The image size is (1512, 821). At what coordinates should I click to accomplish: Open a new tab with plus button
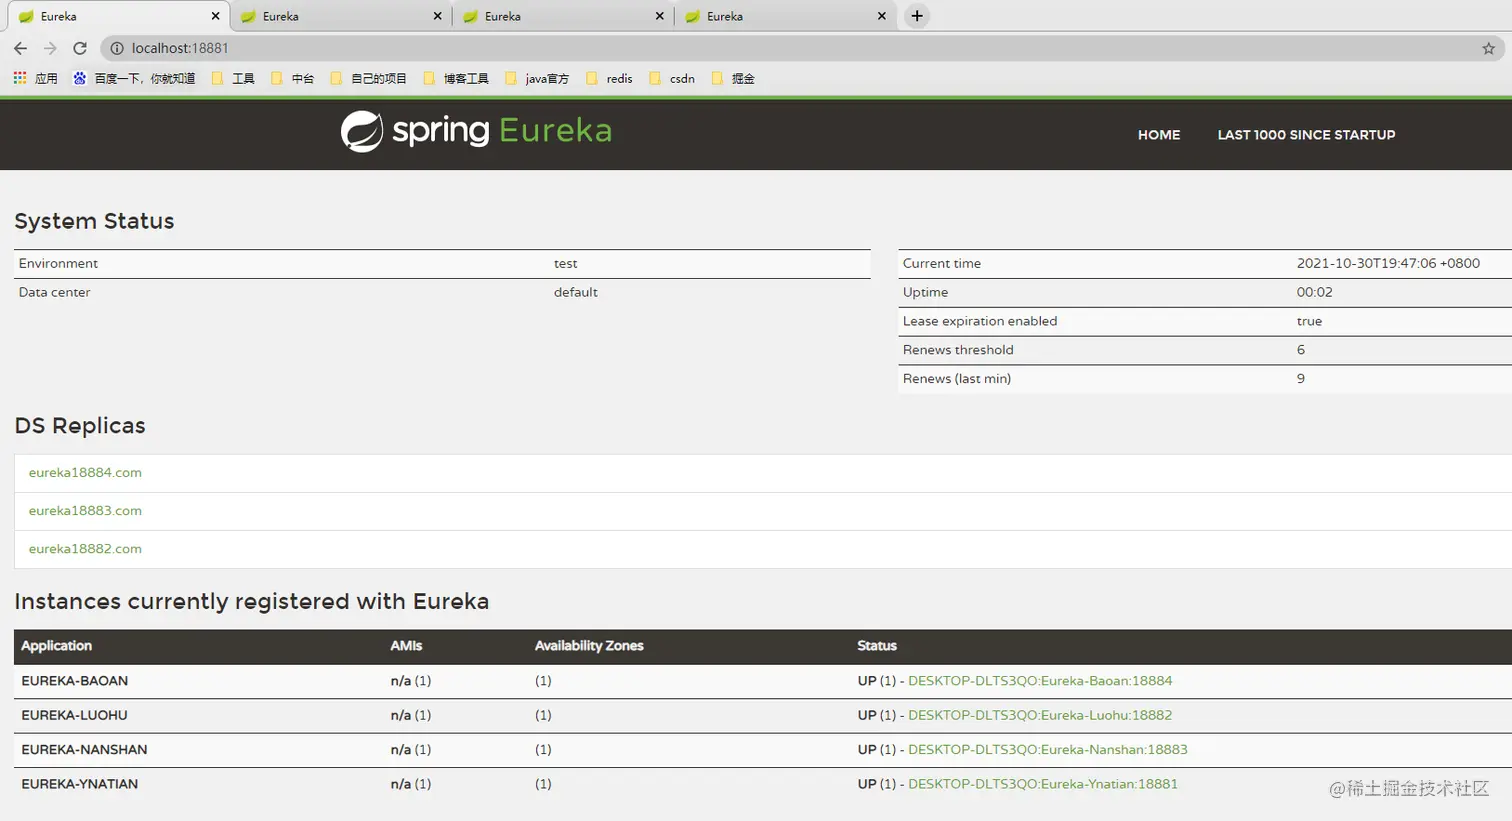917,16
